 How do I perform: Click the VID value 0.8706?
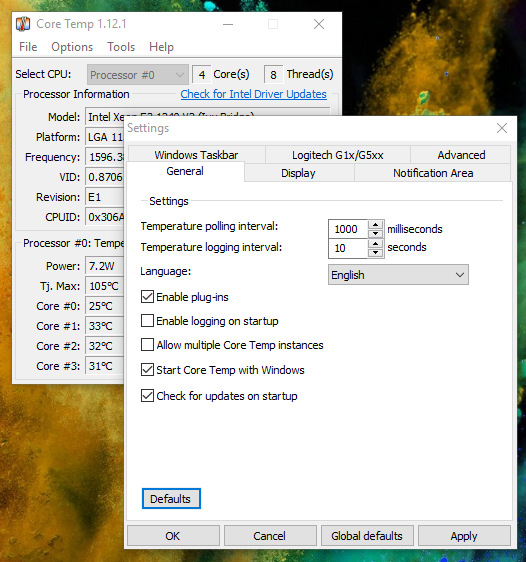point(105,177)
